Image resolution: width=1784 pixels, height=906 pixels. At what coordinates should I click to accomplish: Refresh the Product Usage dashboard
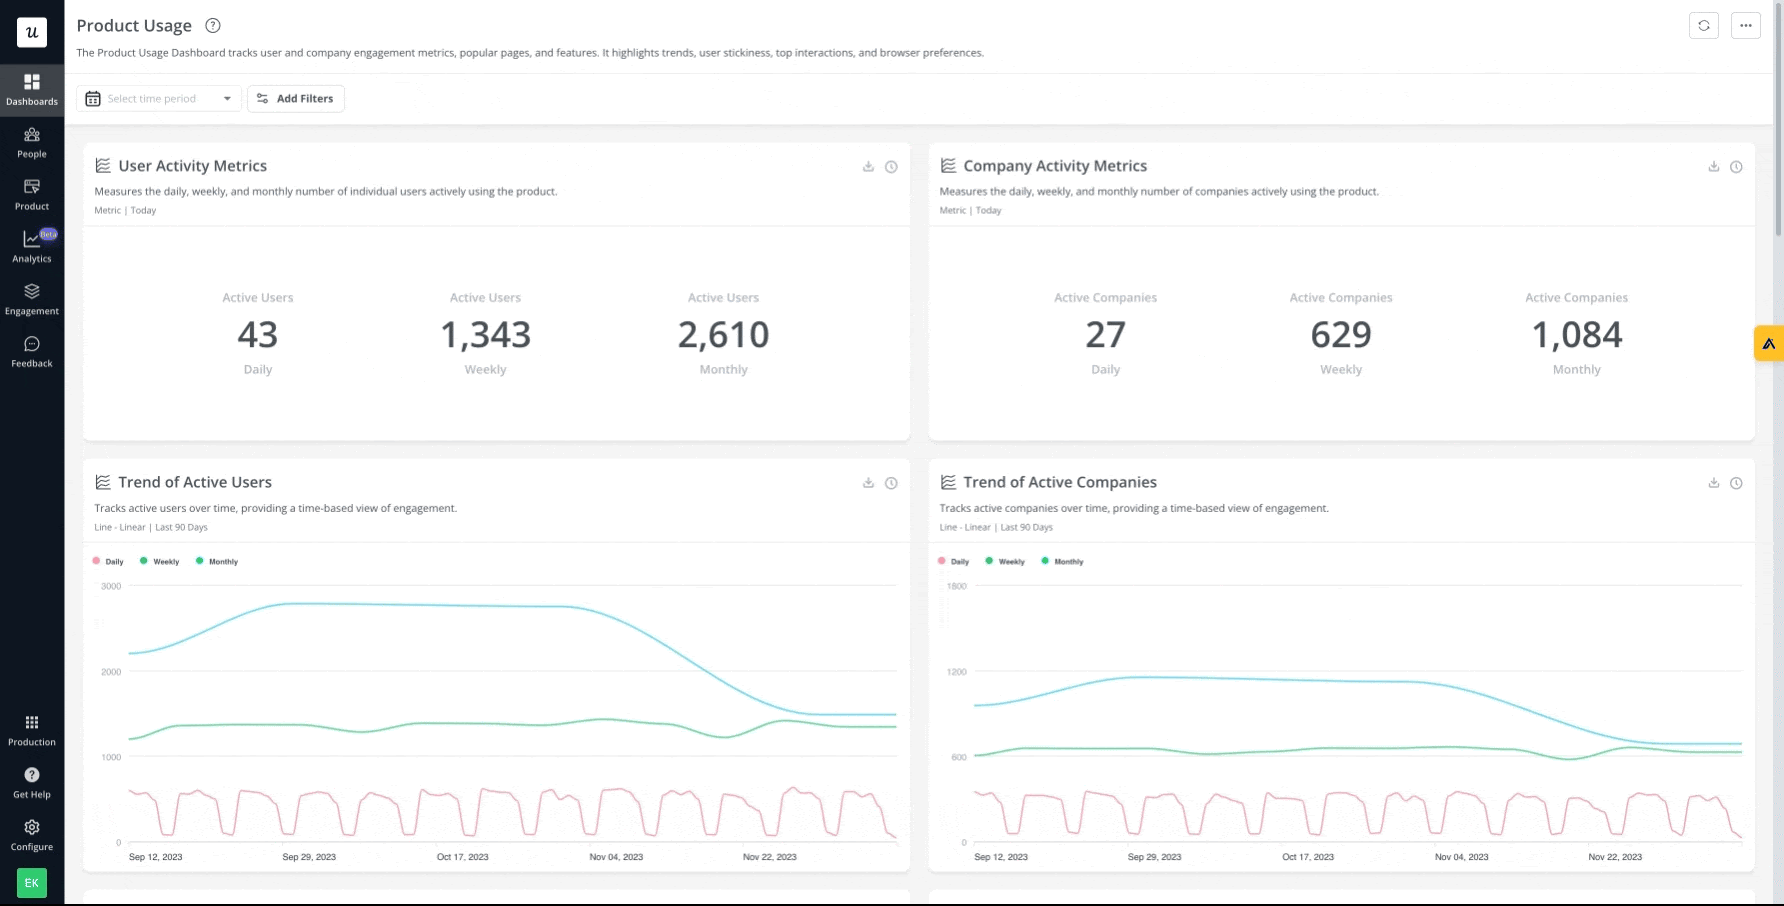[1704, 25]
